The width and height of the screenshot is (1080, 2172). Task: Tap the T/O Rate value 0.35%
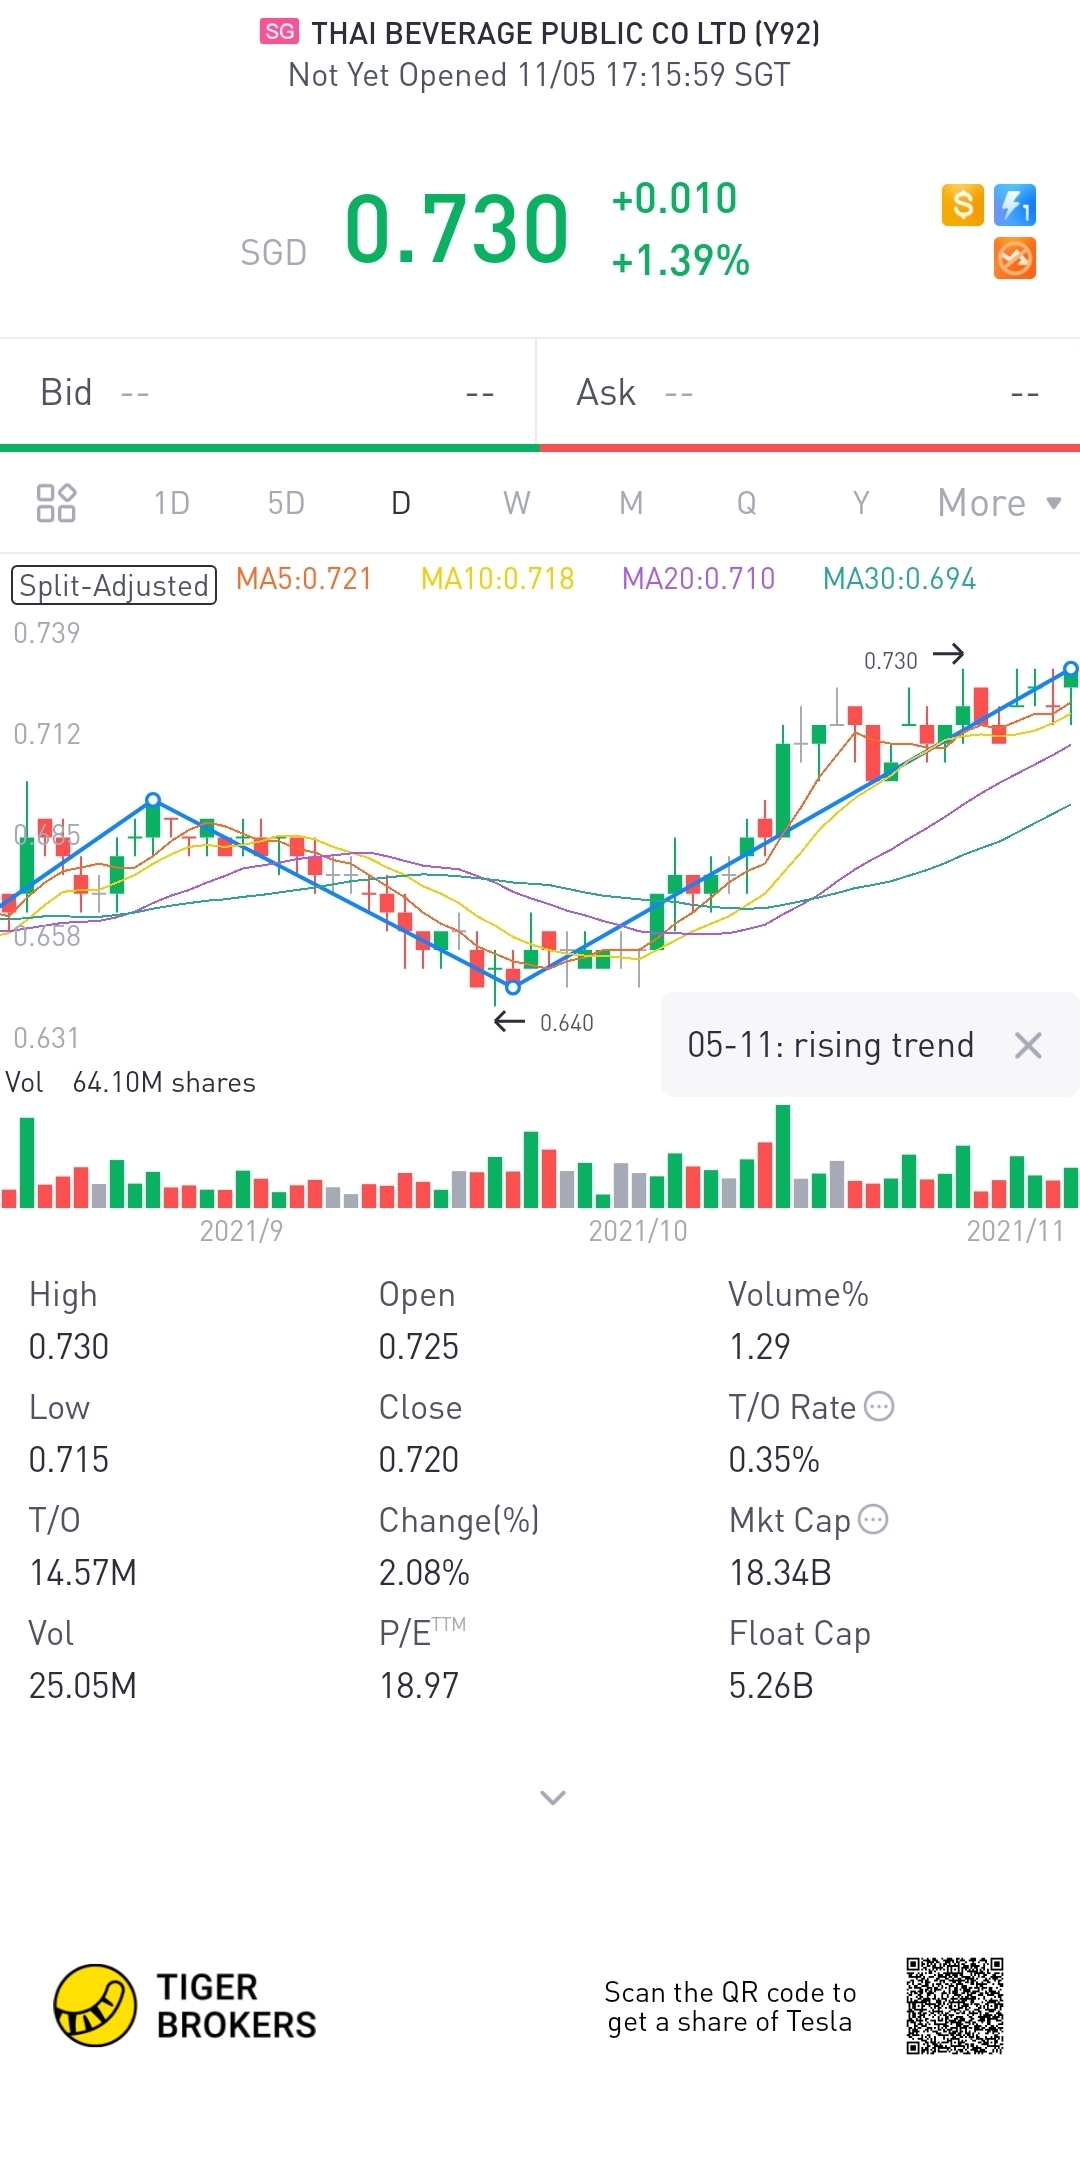click(774, 1460)
